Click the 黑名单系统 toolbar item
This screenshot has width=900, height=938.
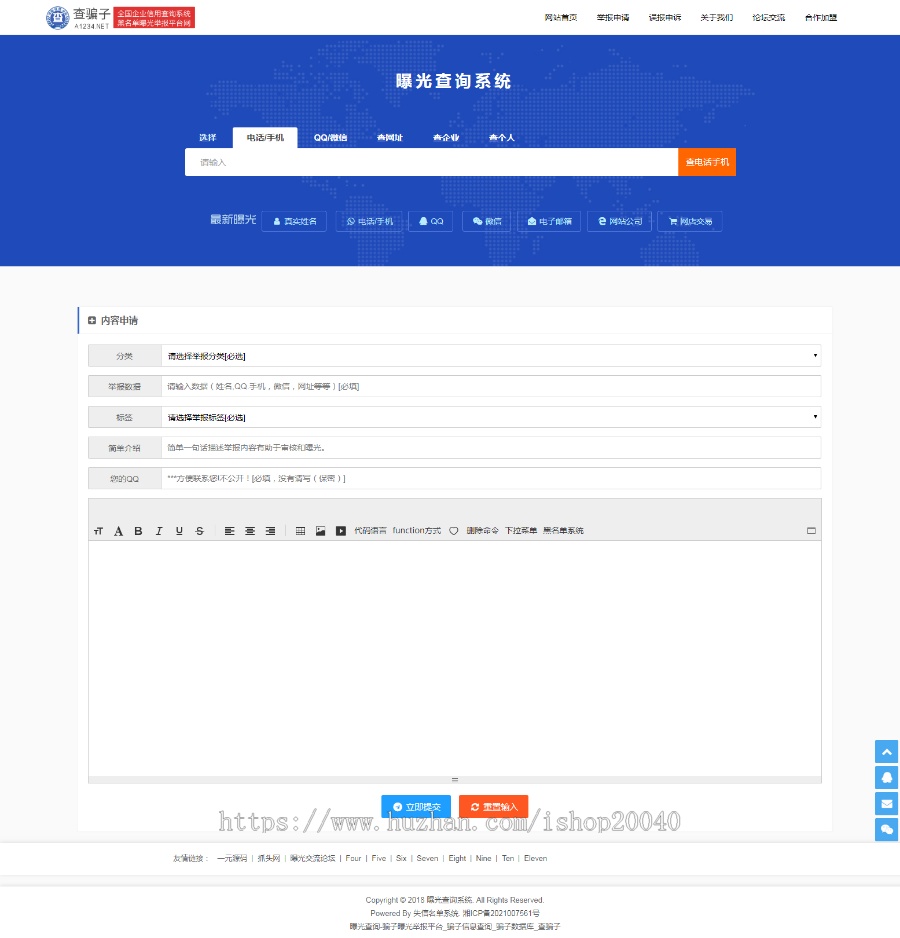[563, 531]
